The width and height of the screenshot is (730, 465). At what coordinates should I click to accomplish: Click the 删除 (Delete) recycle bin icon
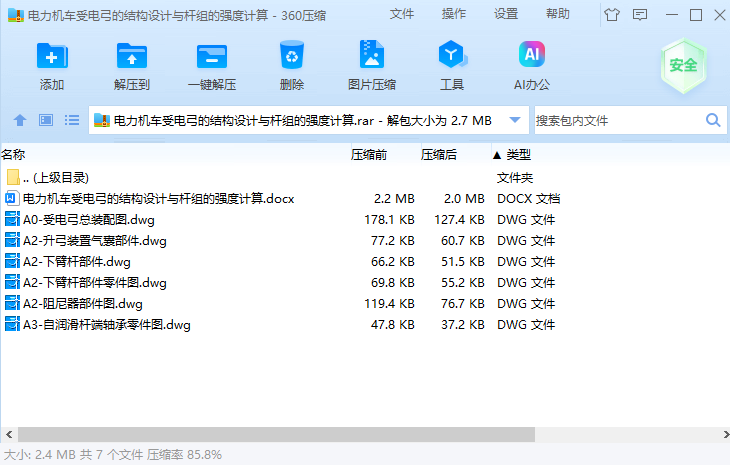pyautogui.click(x=292, y=55)
